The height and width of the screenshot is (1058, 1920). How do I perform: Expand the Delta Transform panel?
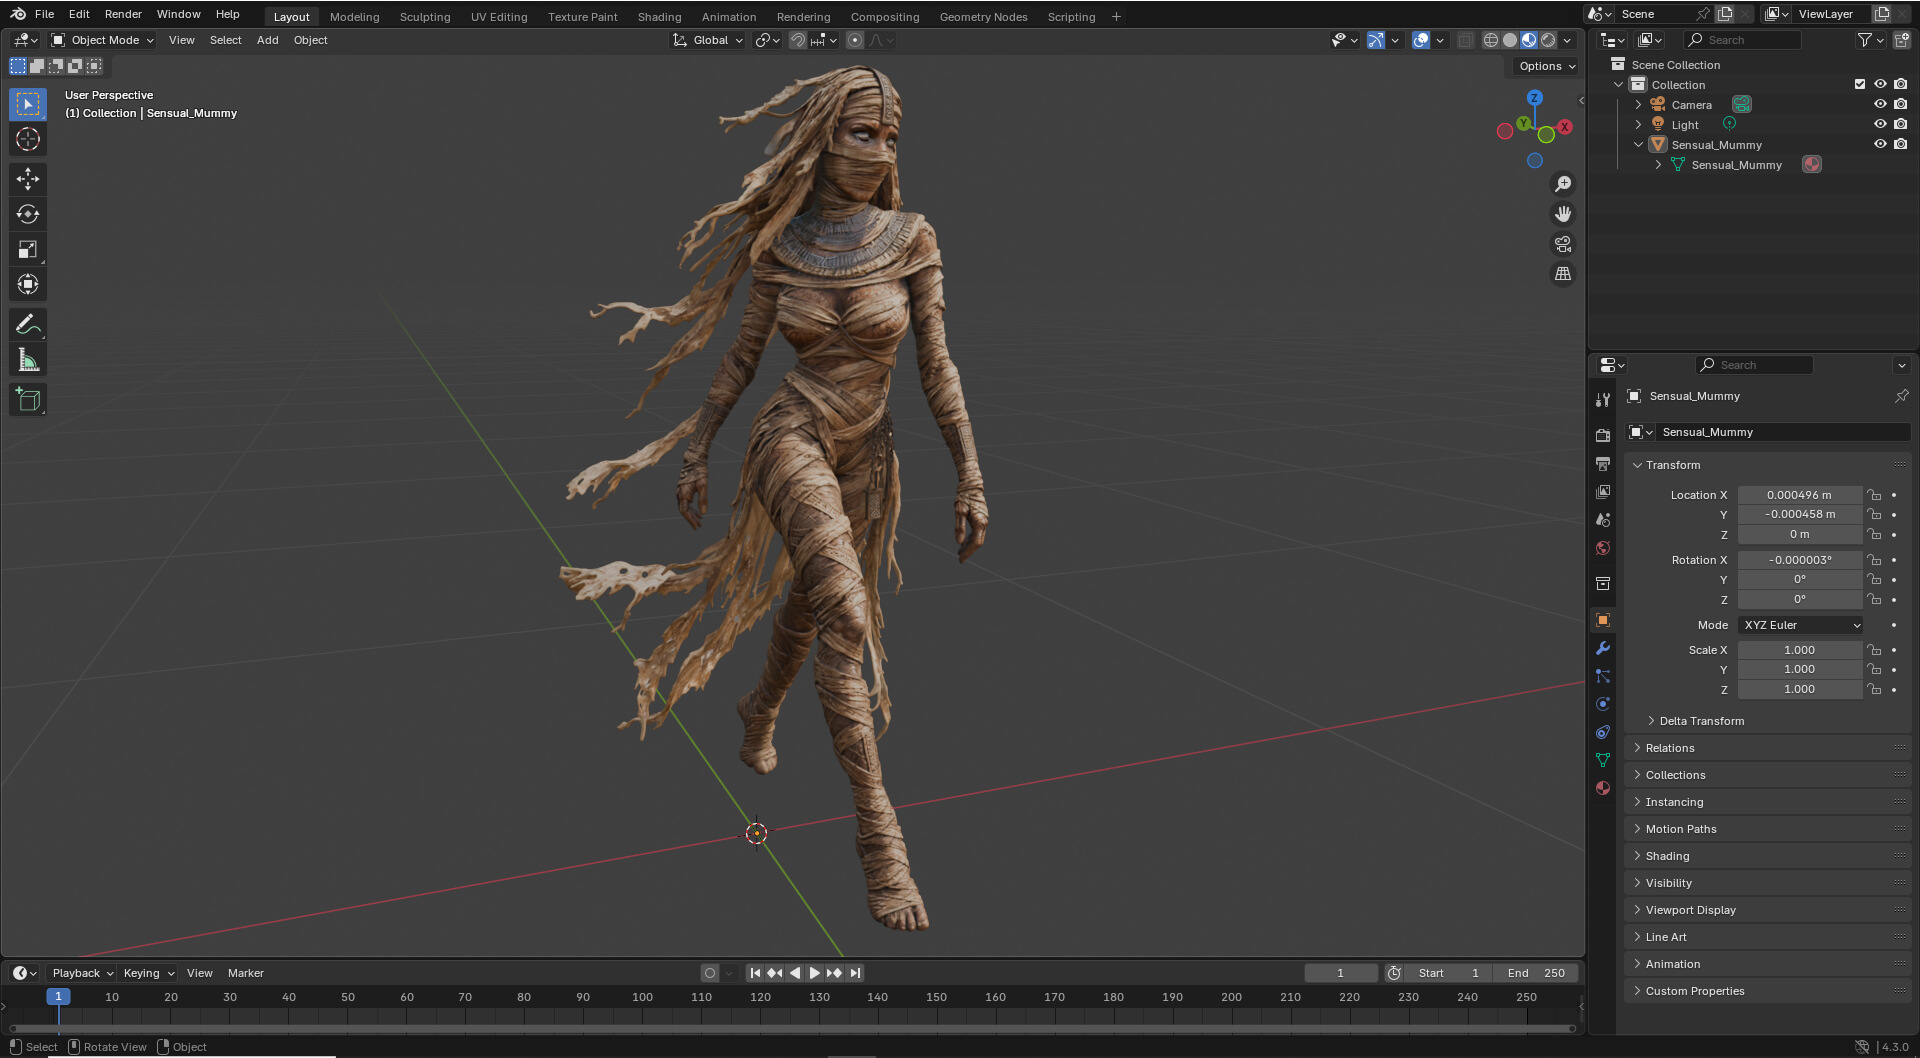click(x=1701, y=721)
